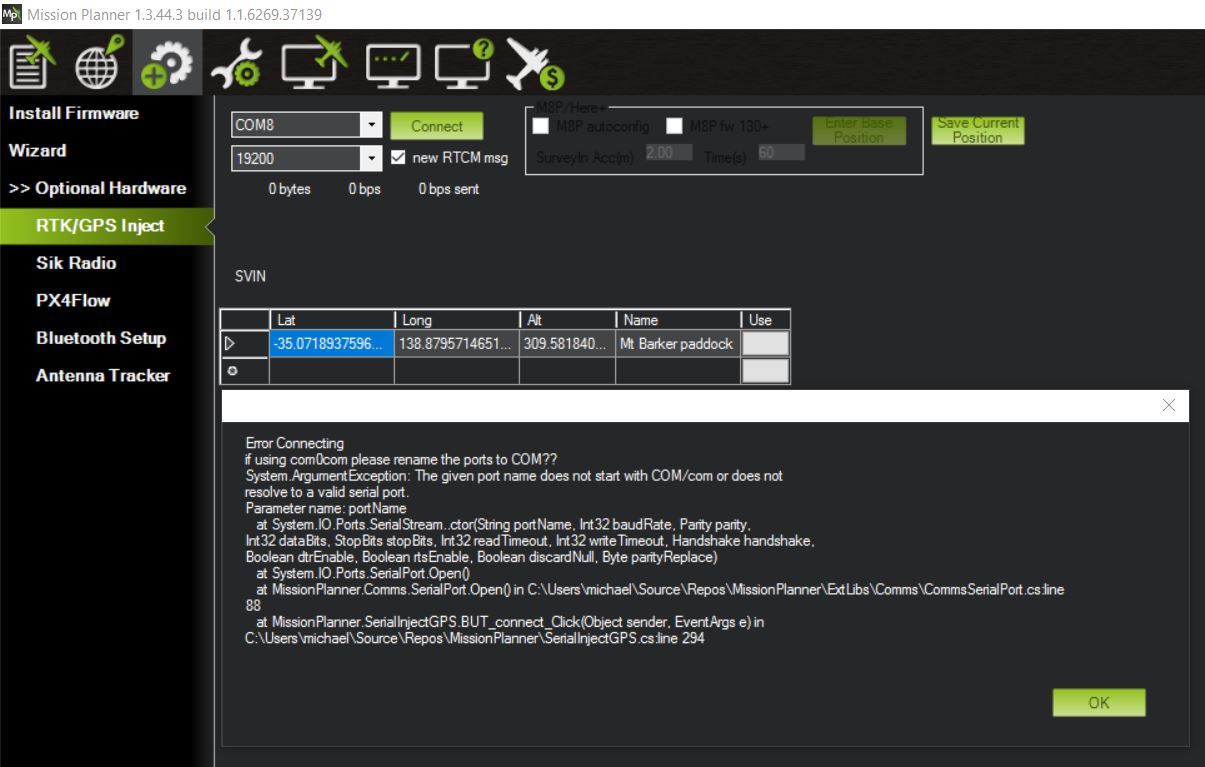
Task: Open the Wizard sidebar item
Action: coord(38,151)
